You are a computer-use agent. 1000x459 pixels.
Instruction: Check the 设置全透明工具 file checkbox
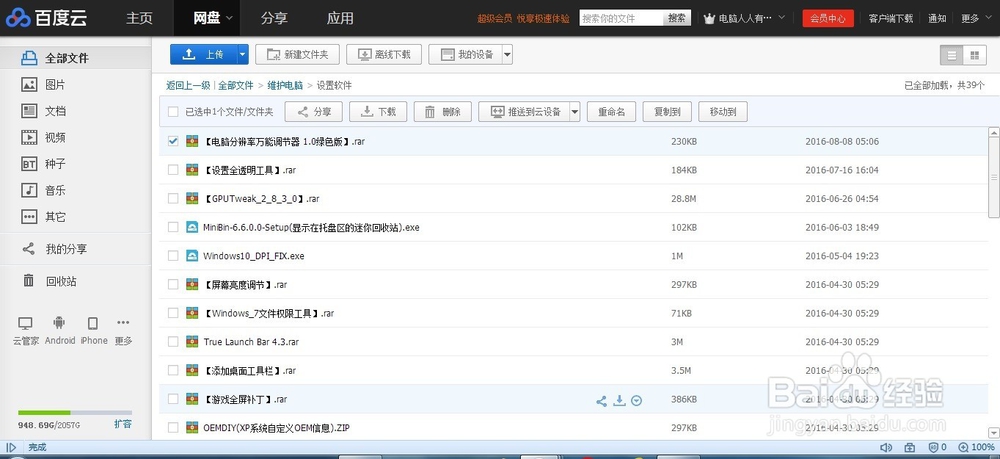173,170
